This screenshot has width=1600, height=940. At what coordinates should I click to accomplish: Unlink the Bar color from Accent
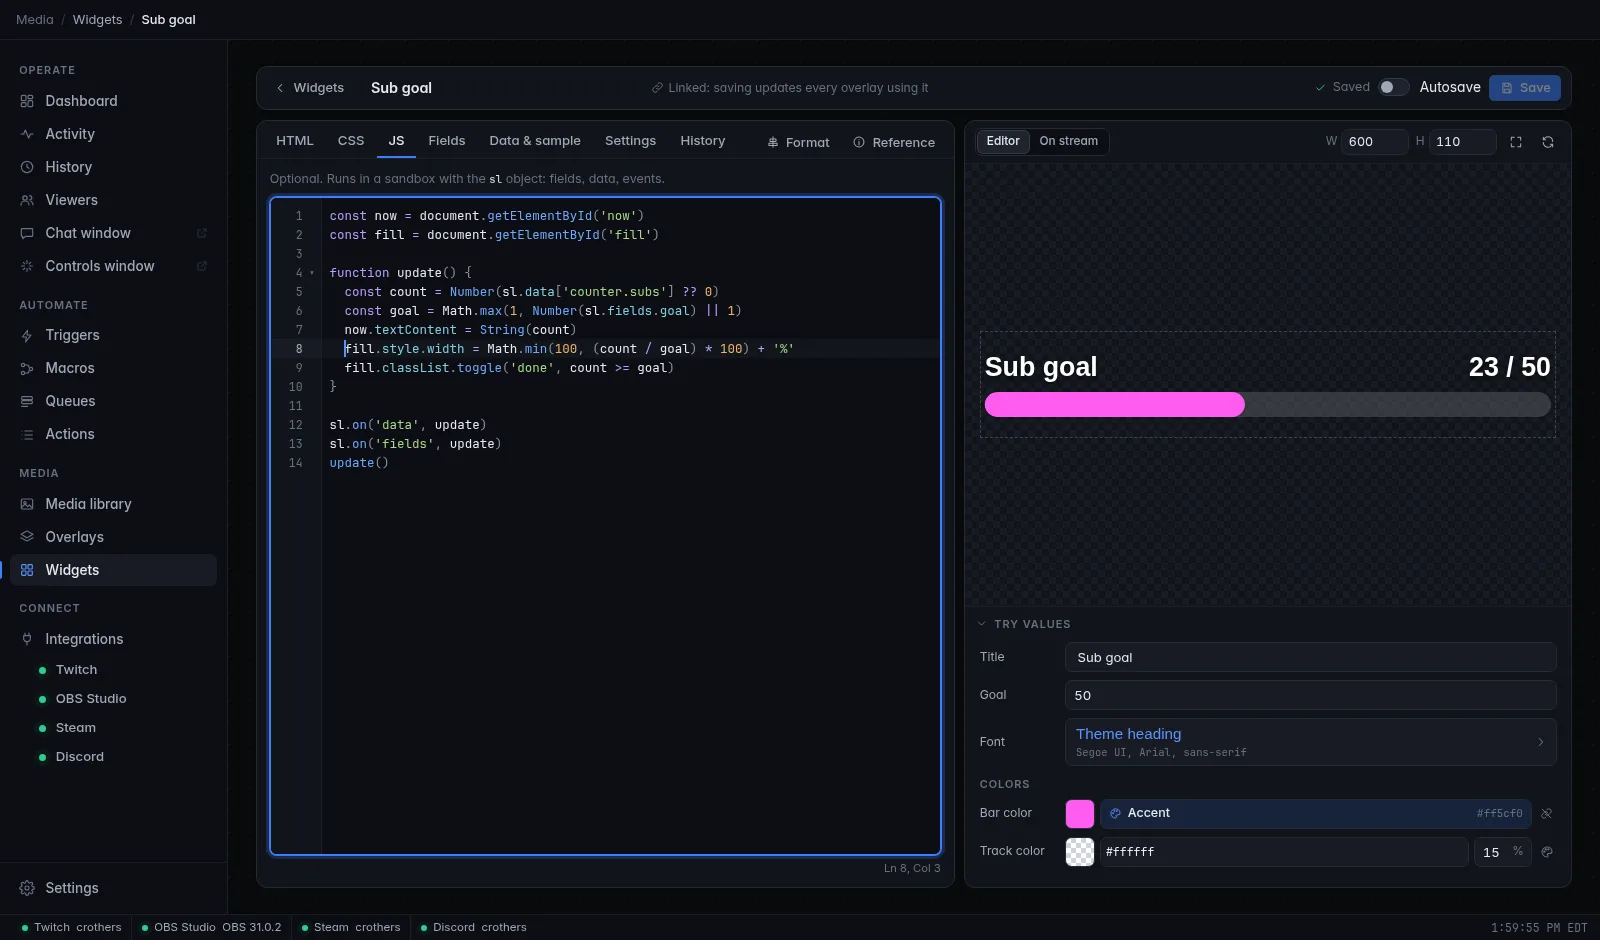(1546, 814)
